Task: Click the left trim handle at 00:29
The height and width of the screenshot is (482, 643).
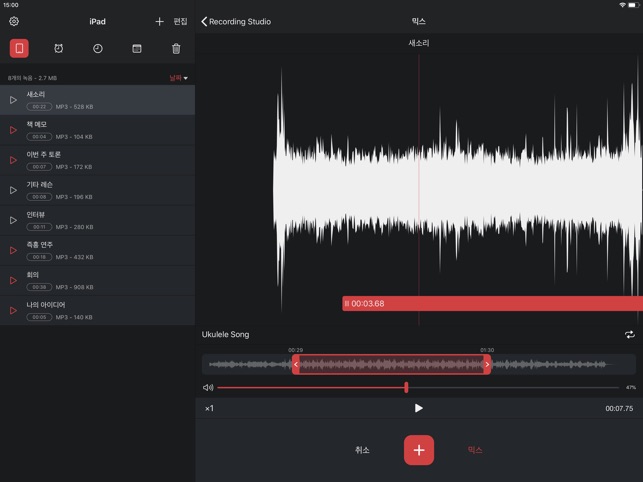Action: pos(296,364)
